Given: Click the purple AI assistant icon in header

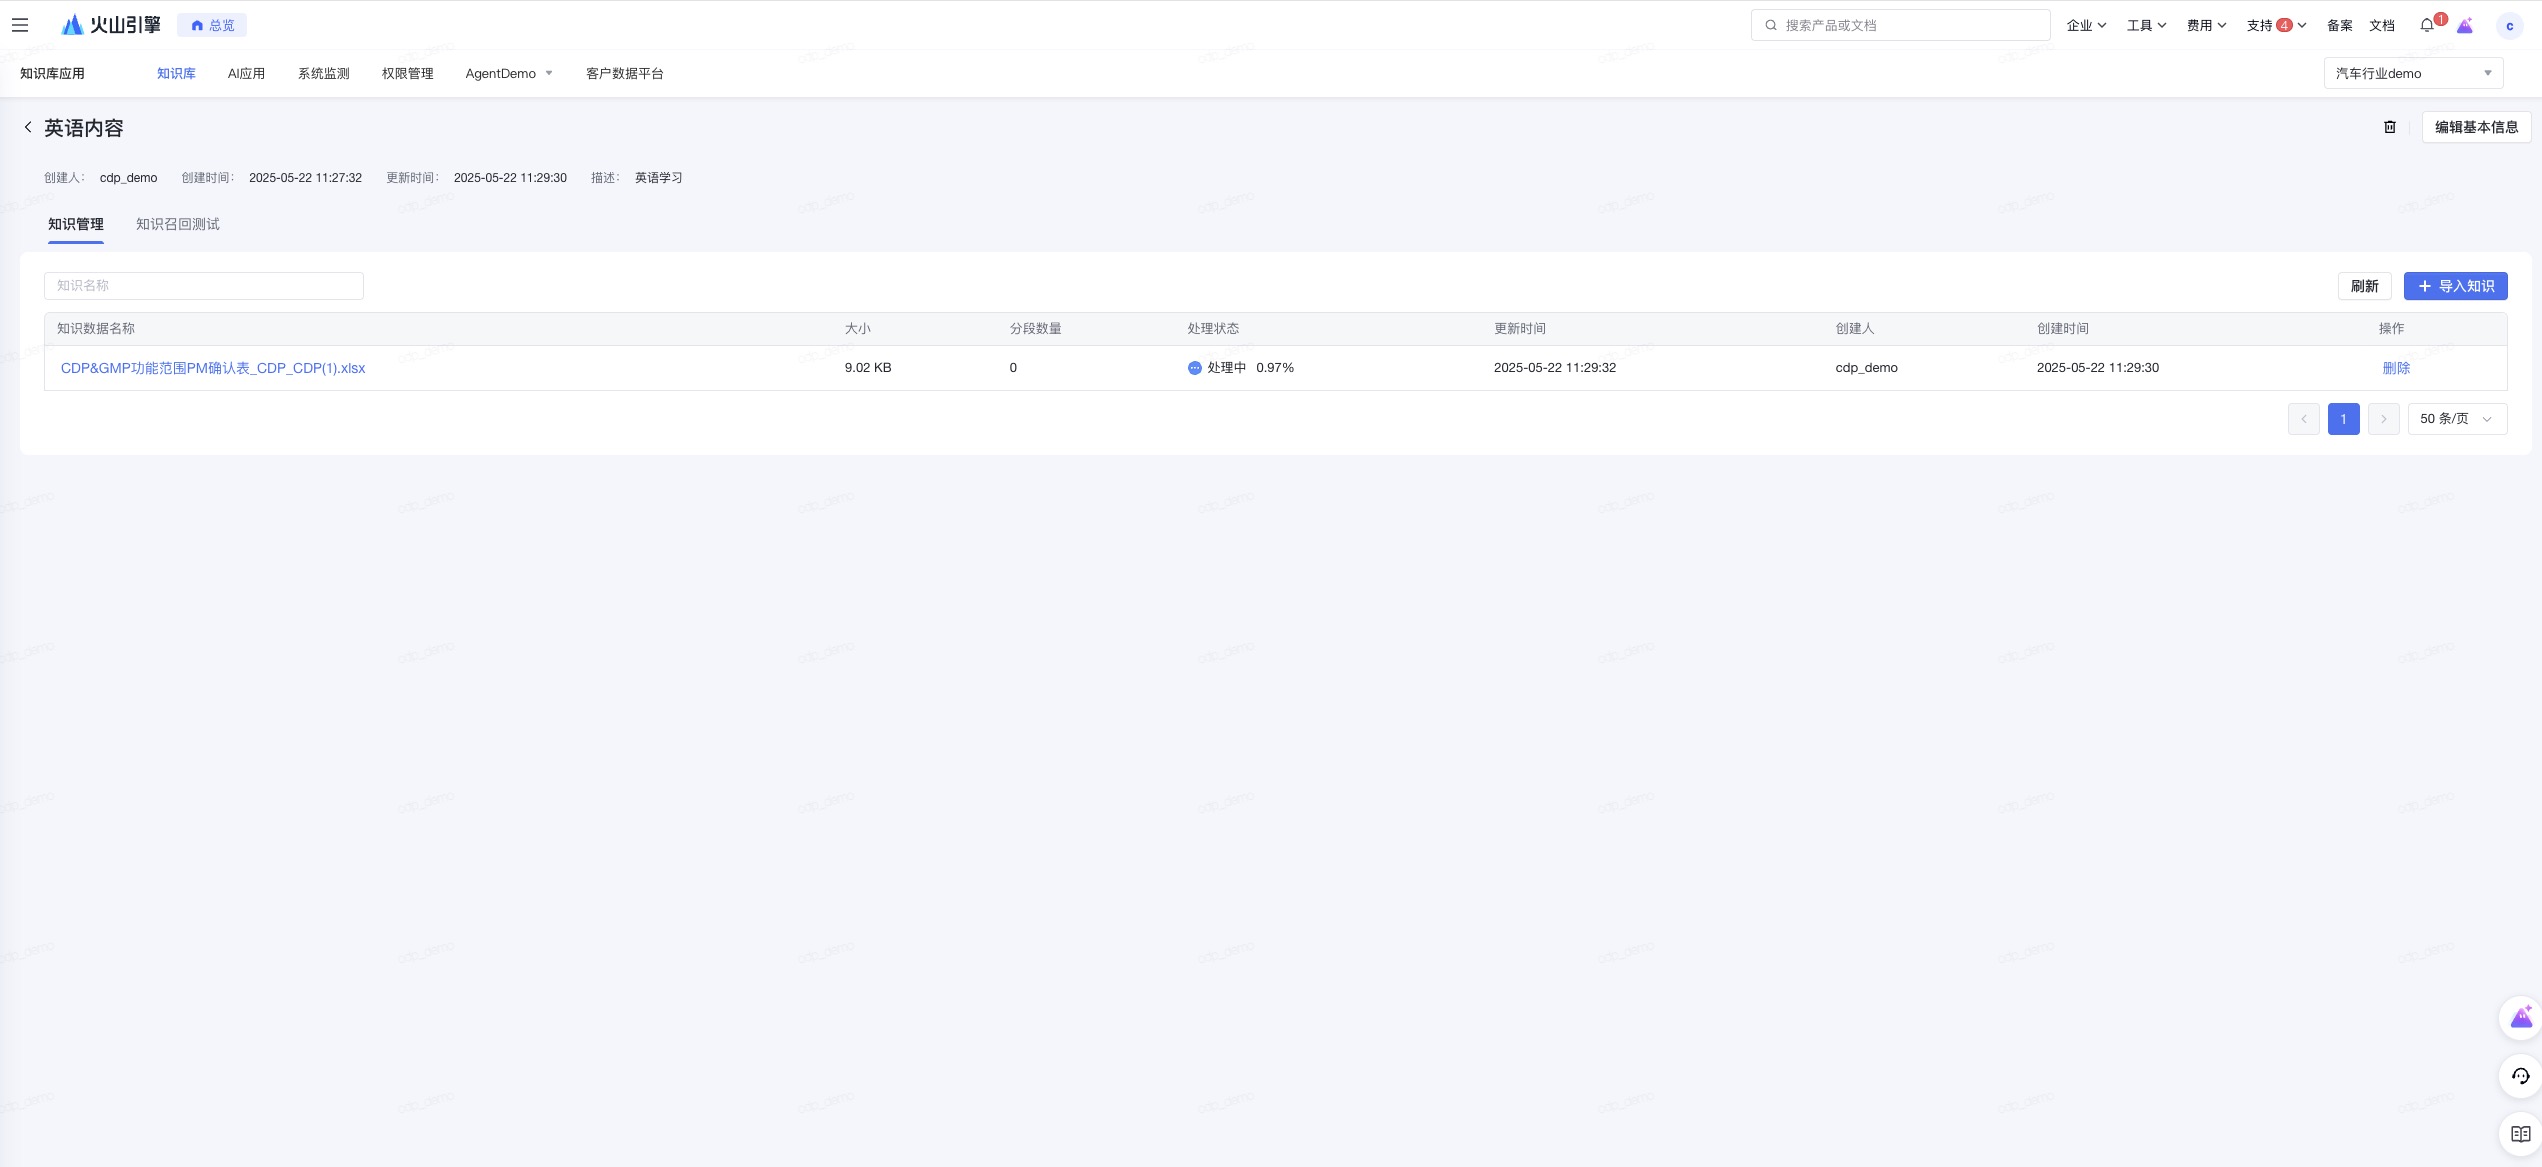Looking at the screenshot, I should pos(2465,25).
